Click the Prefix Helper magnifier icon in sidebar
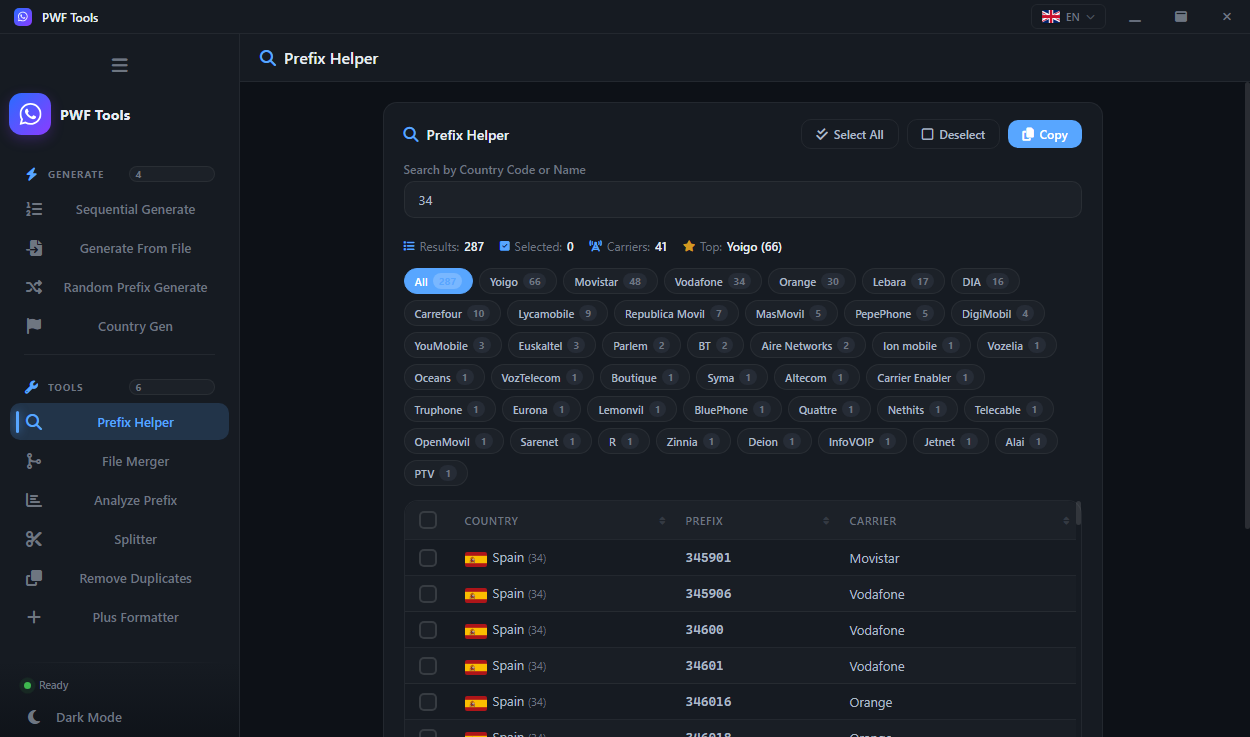The height and width of the screenshot is (737, 1250). [34, 422]
